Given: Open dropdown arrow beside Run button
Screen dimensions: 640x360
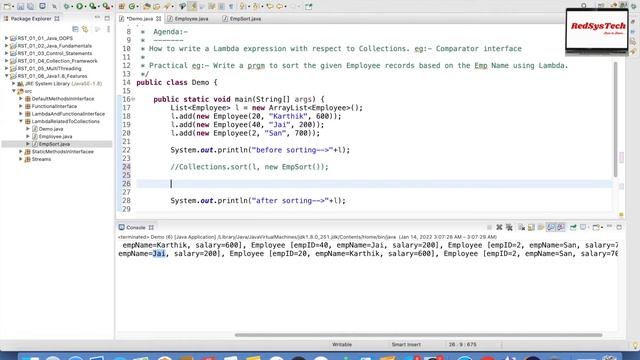Looking at the screenshot, I should coord(86,7).
